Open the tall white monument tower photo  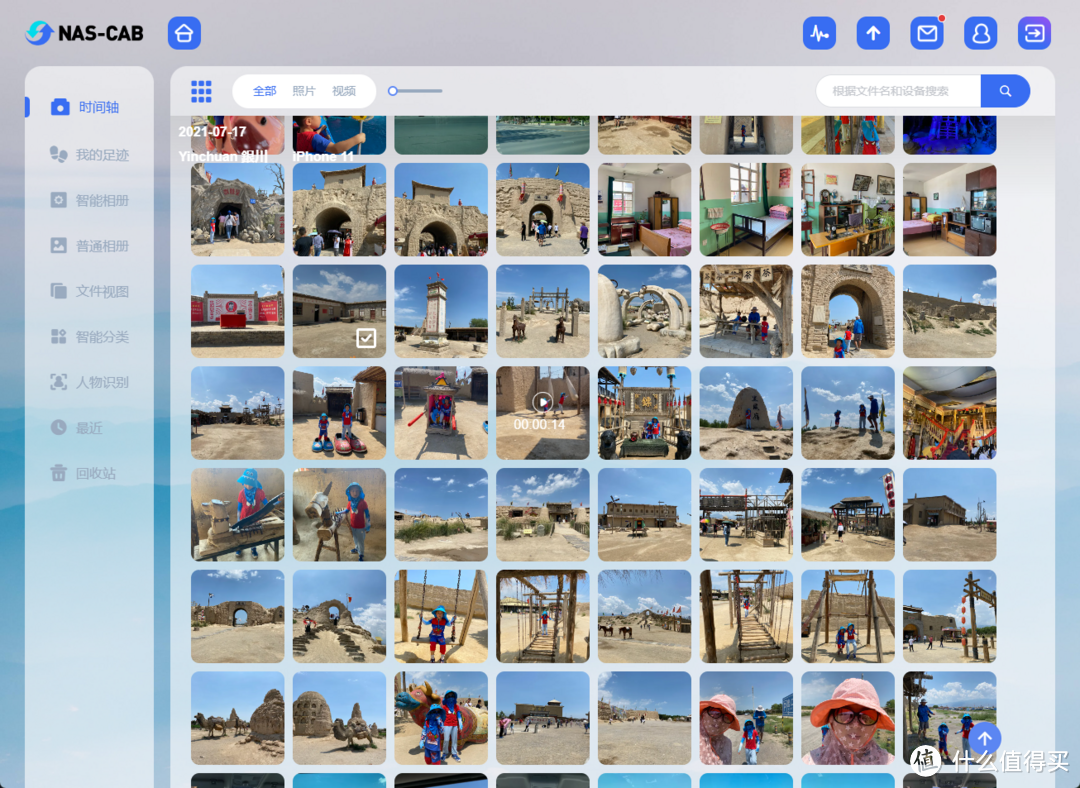pos(441,311)
